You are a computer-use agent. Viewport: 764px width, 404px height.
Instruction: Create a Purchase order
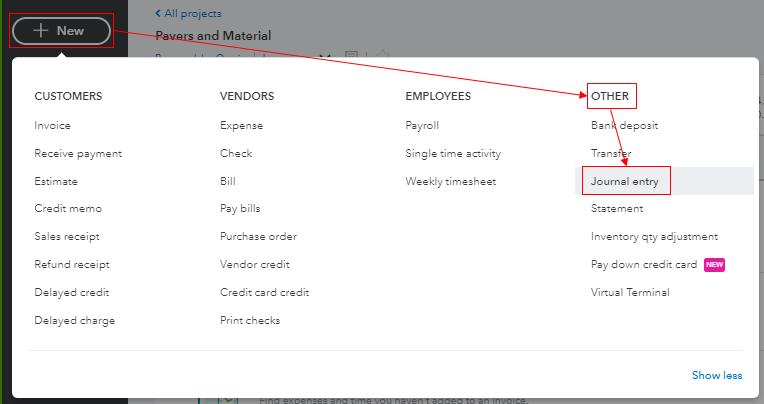(258, 236)
